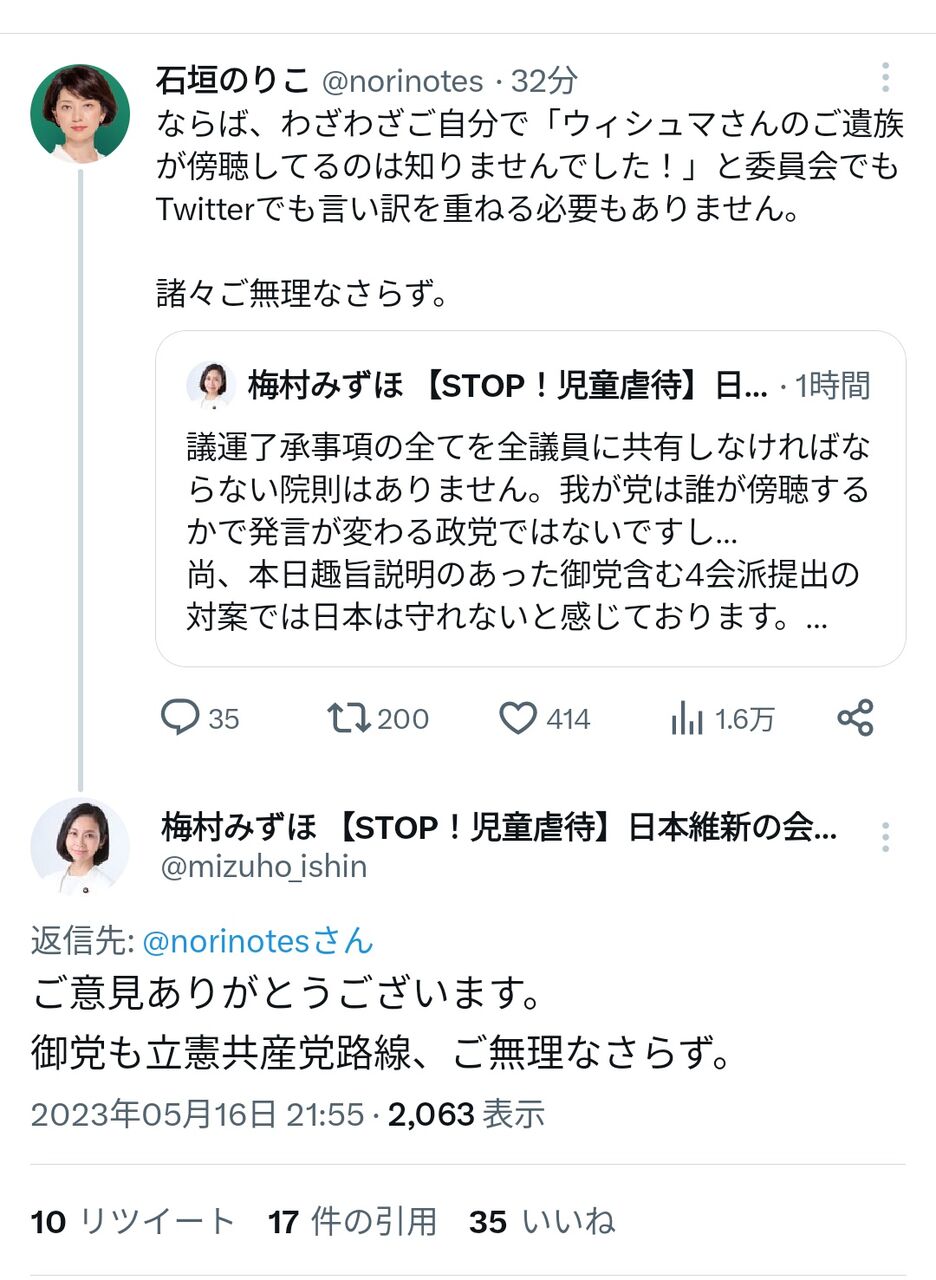
Task: Like the tweet with the 414 heart icon
Action: (518, 718)
